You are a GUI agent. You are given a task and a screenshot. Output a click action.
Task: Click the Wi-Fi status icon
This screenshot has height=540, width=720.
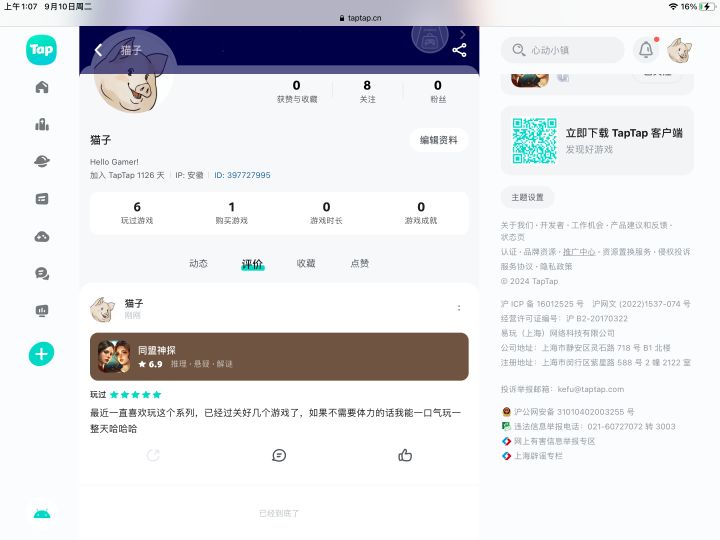[673, 6]
